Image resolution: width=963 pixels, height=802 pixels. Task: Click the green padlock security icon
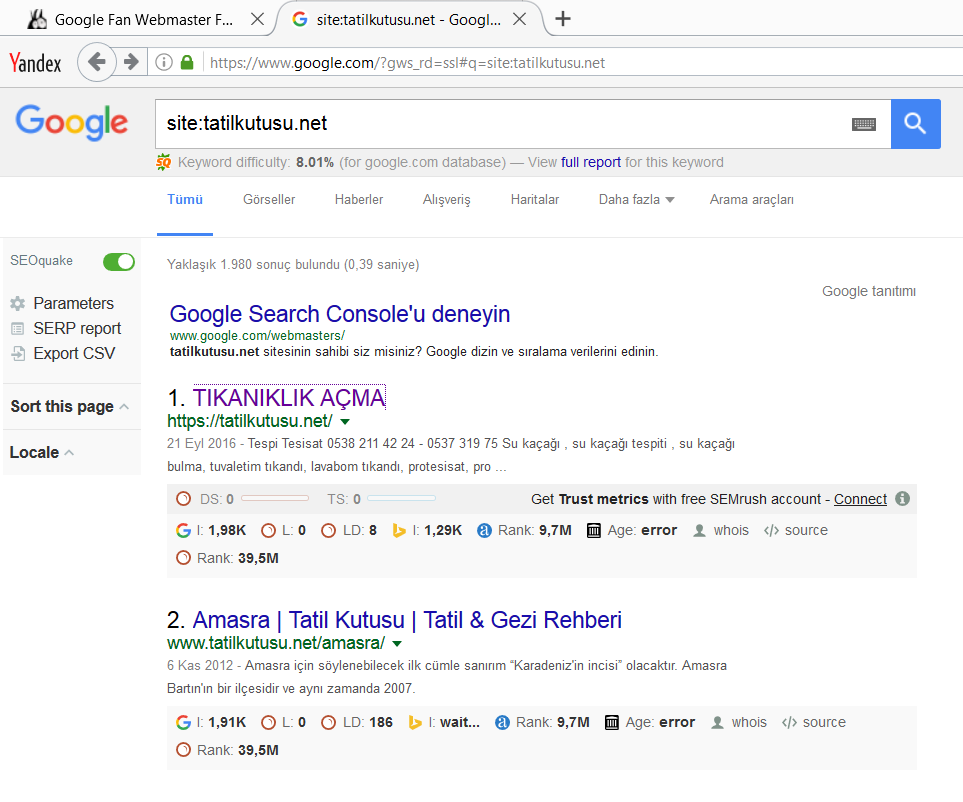point(187,63)
